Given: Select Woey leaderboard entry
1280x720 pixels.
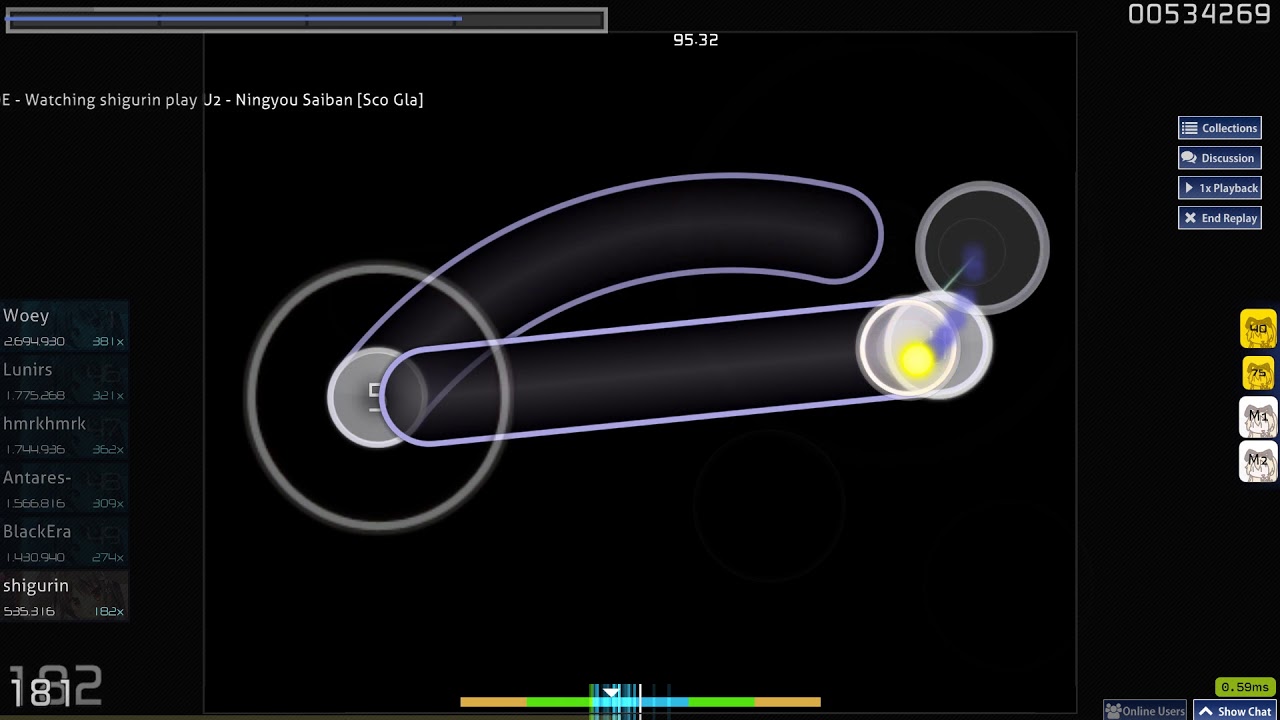Looking at the screenshot, I should 64,327.
